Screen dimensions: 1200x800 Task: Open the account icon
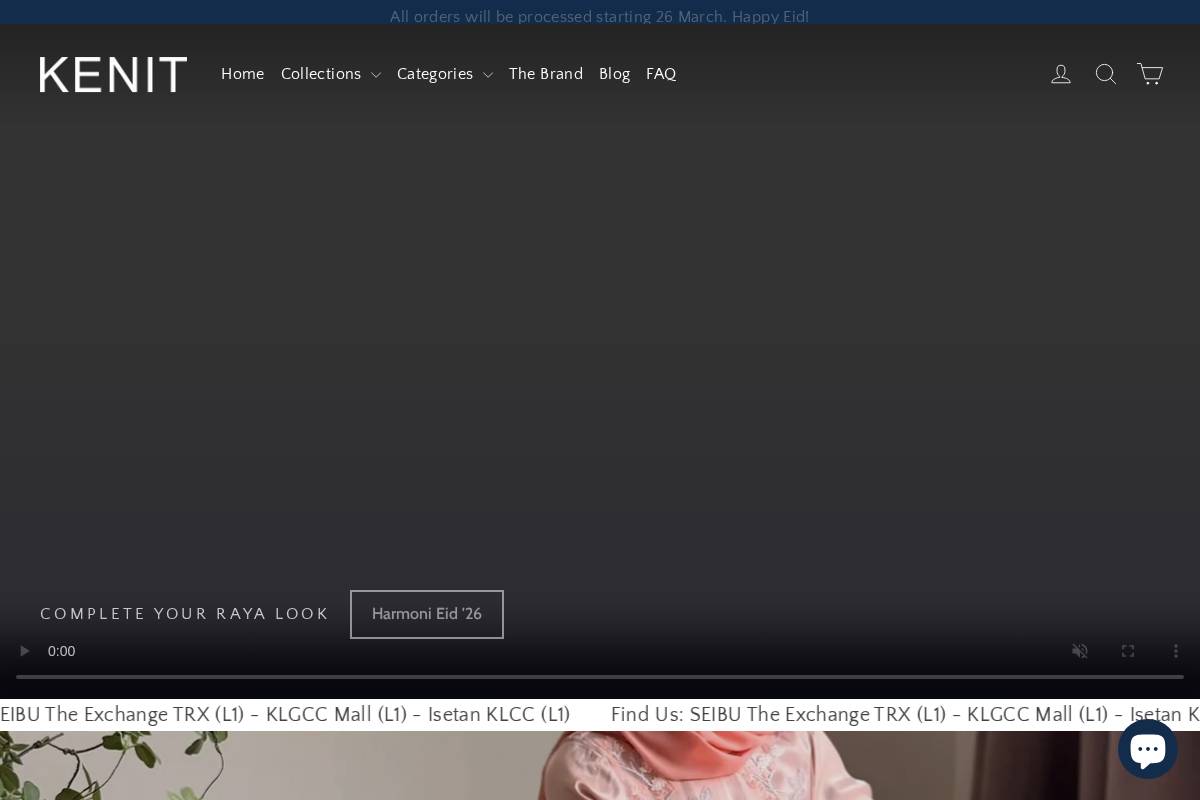pyautogui.click(x=1061, y=74)
